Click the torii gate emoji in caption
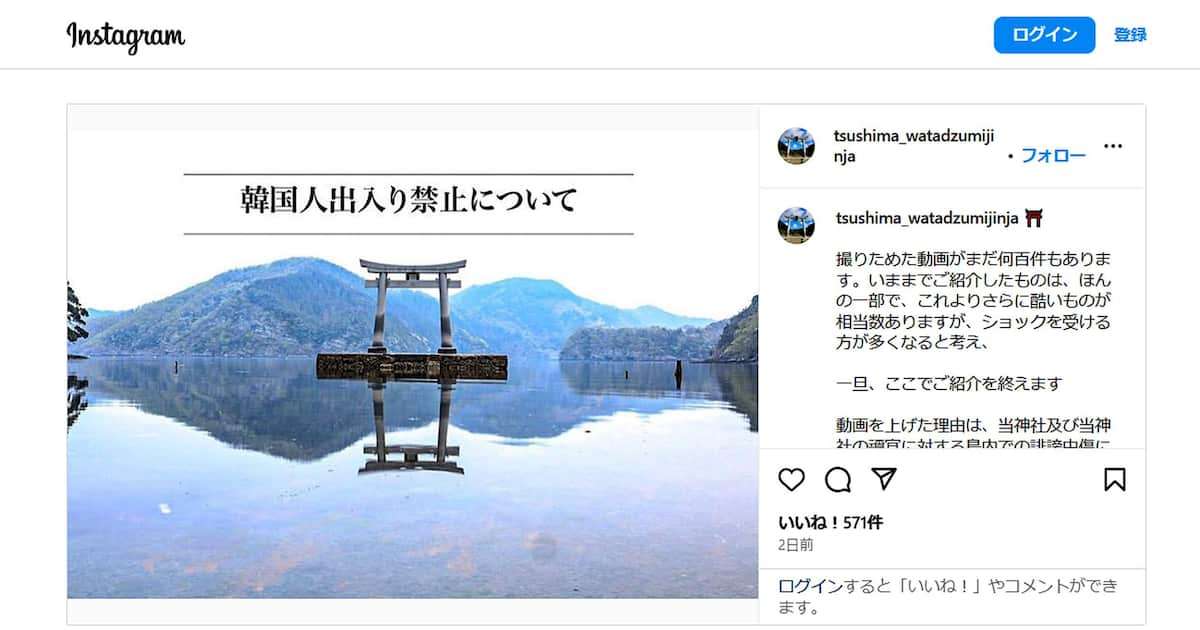Image resolution: width=1200 pixels, height=630 pixels. tap(1034, 218)
